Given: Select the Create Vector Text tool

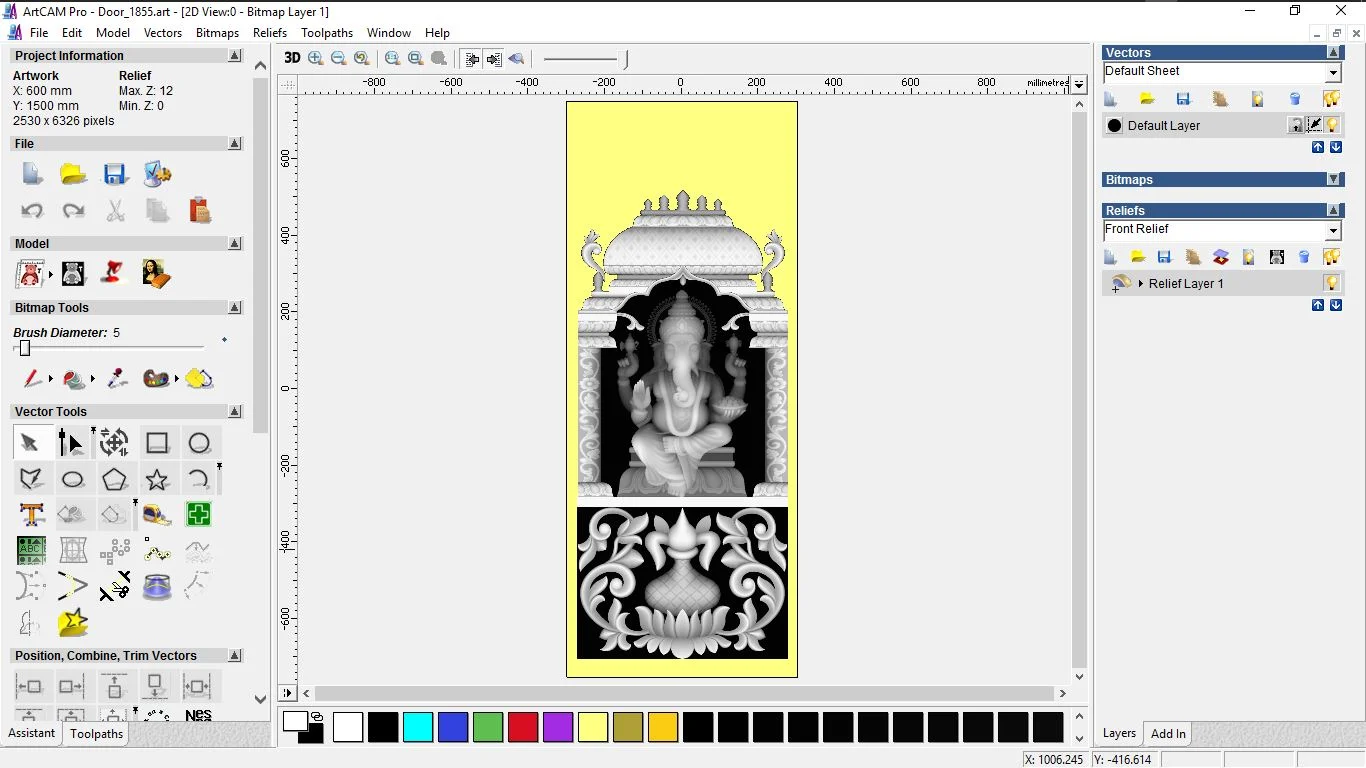Looking at the screenshot, I should tap(33, 513).
